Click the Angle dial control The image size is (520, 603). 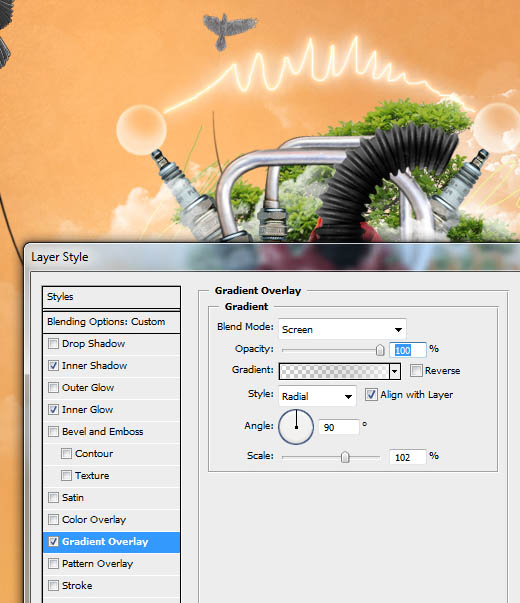click(x=296, y=427)
